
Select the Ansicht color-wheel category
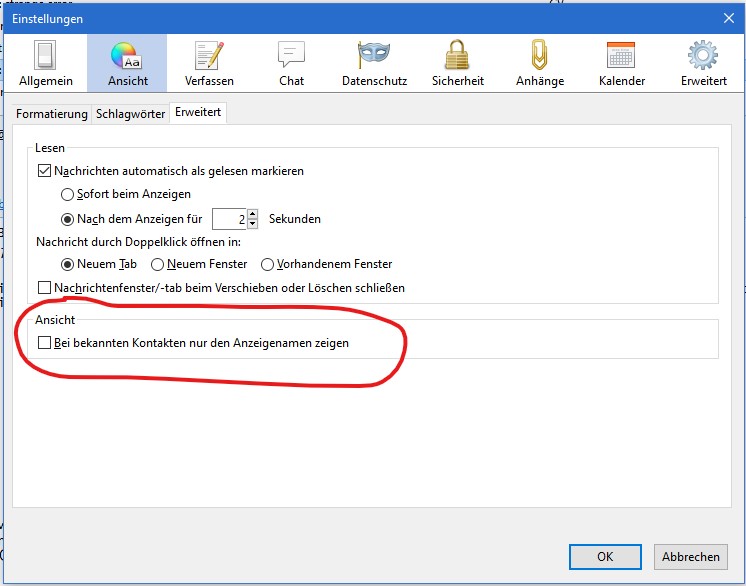click(127, 63)
